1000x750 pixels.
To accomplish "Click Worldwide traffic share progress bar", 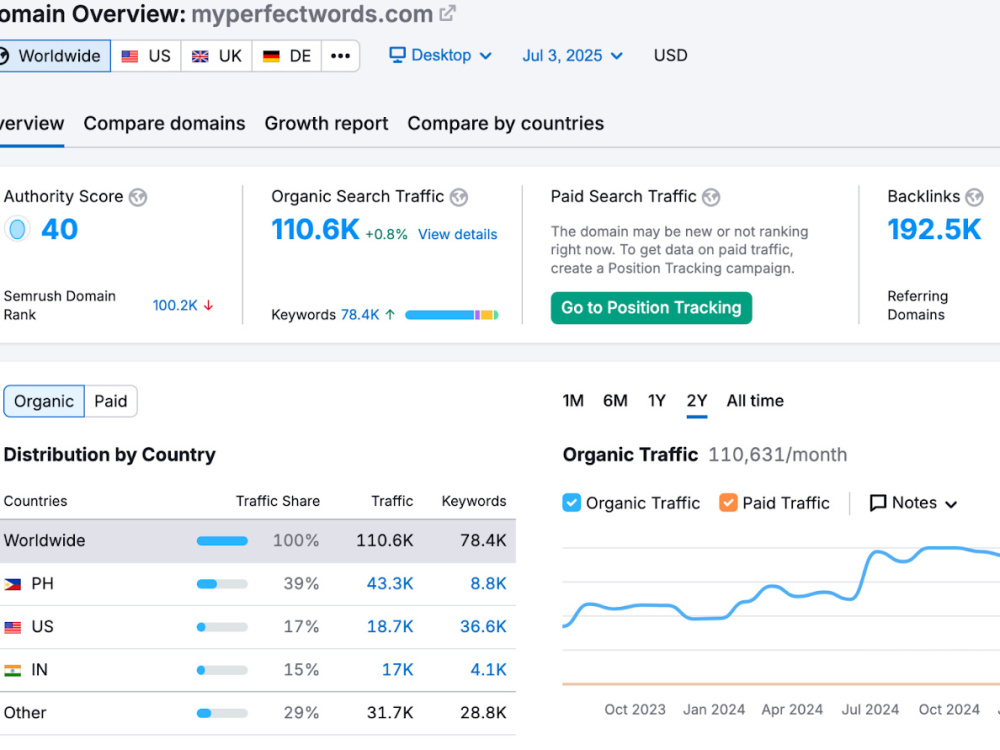I will [x=222, y=541].
